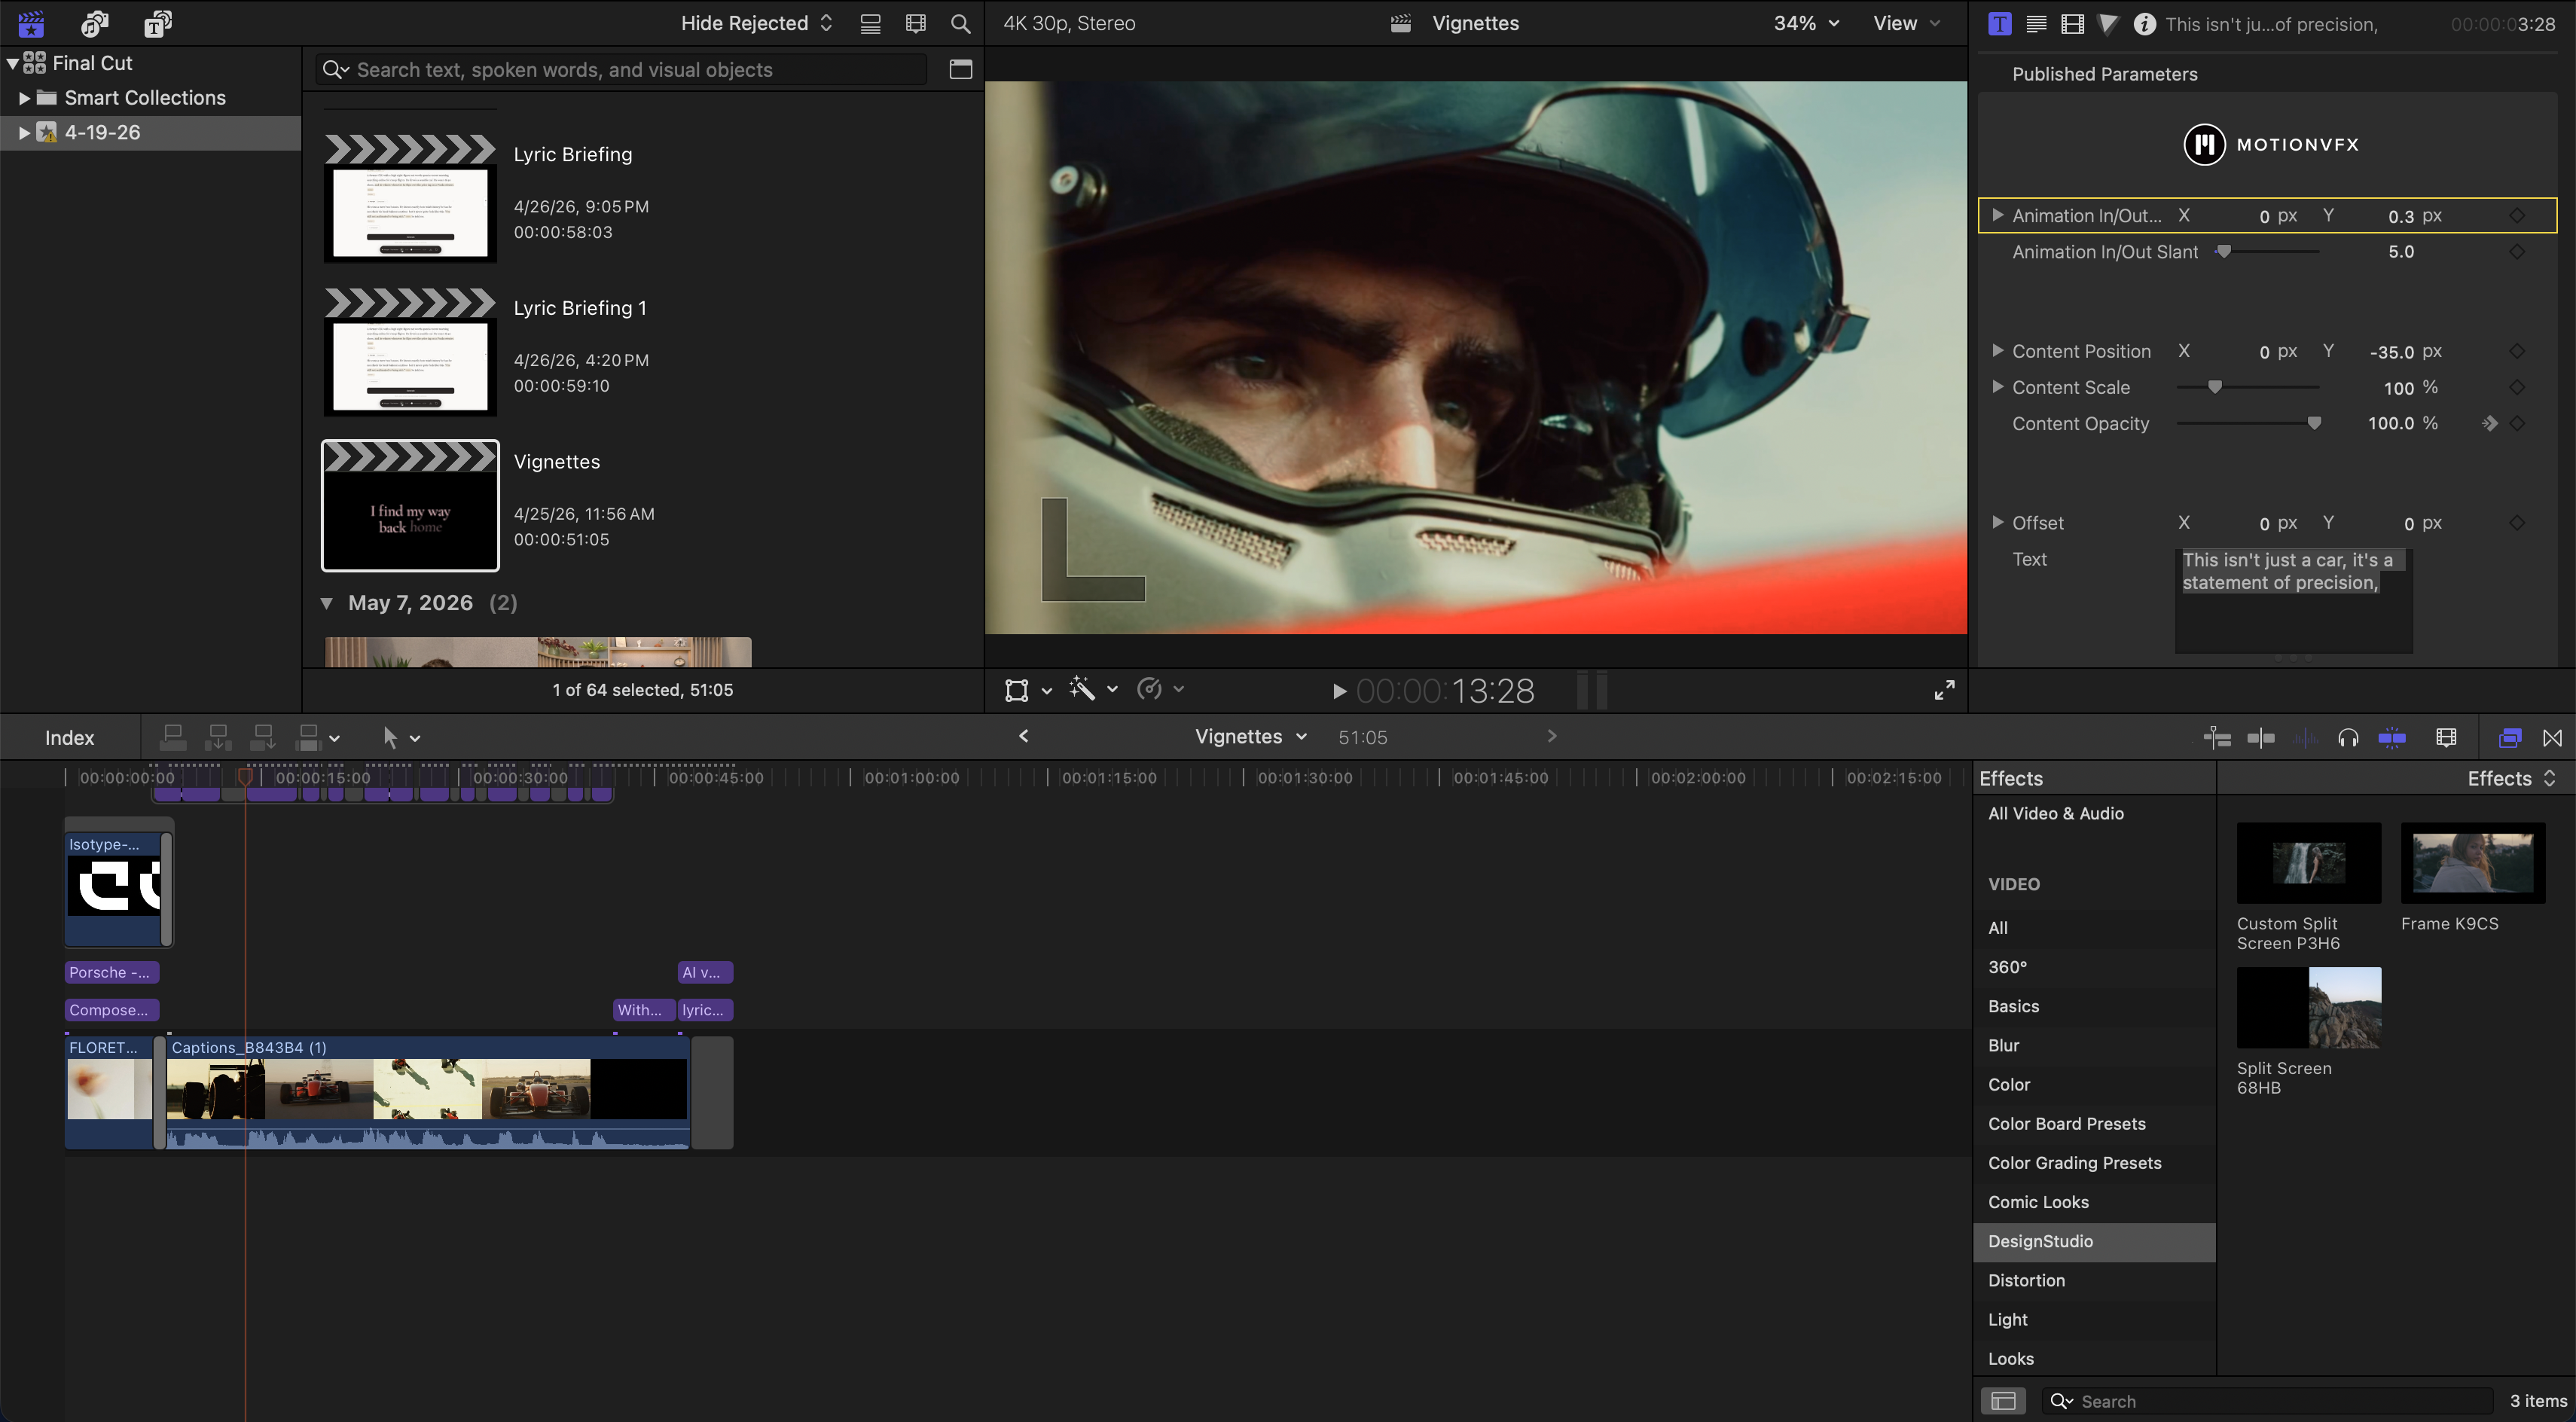Select Distortion effects category
The image size is (2576, 1422).
tap(2094, 1280)
